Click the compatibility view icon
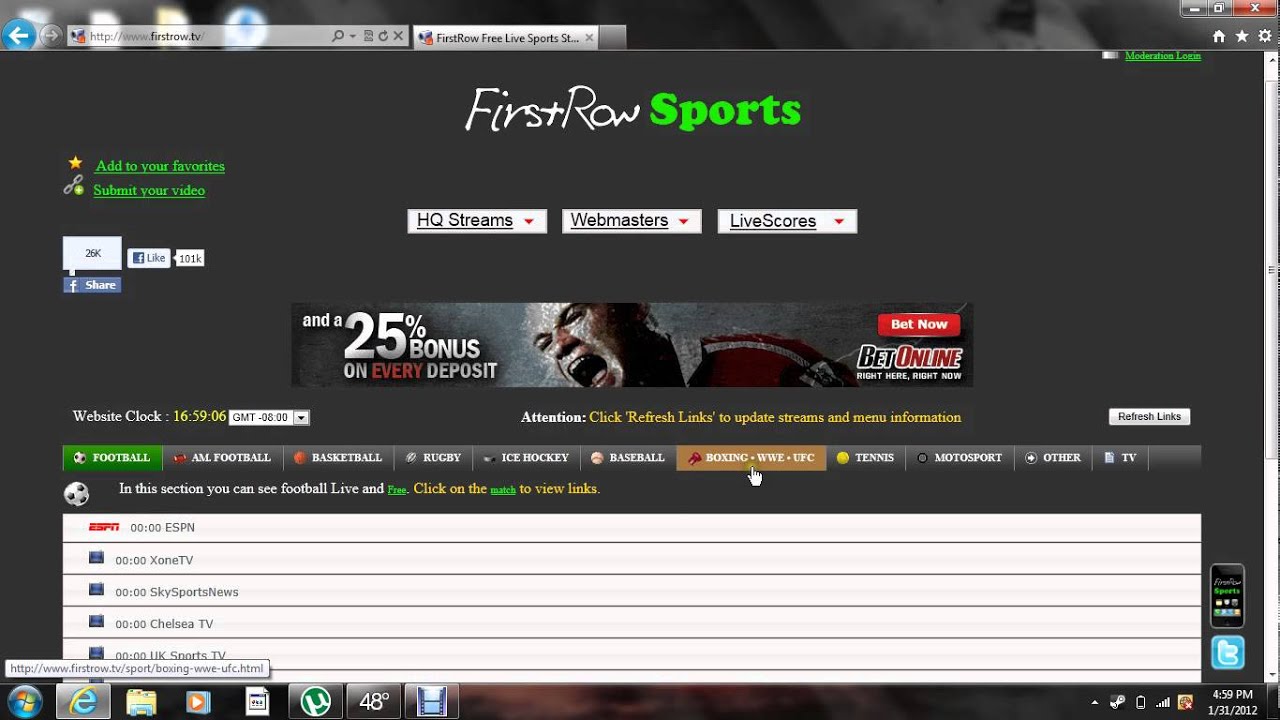Viewport: 1280px width, 720px height. pos(368,36)
